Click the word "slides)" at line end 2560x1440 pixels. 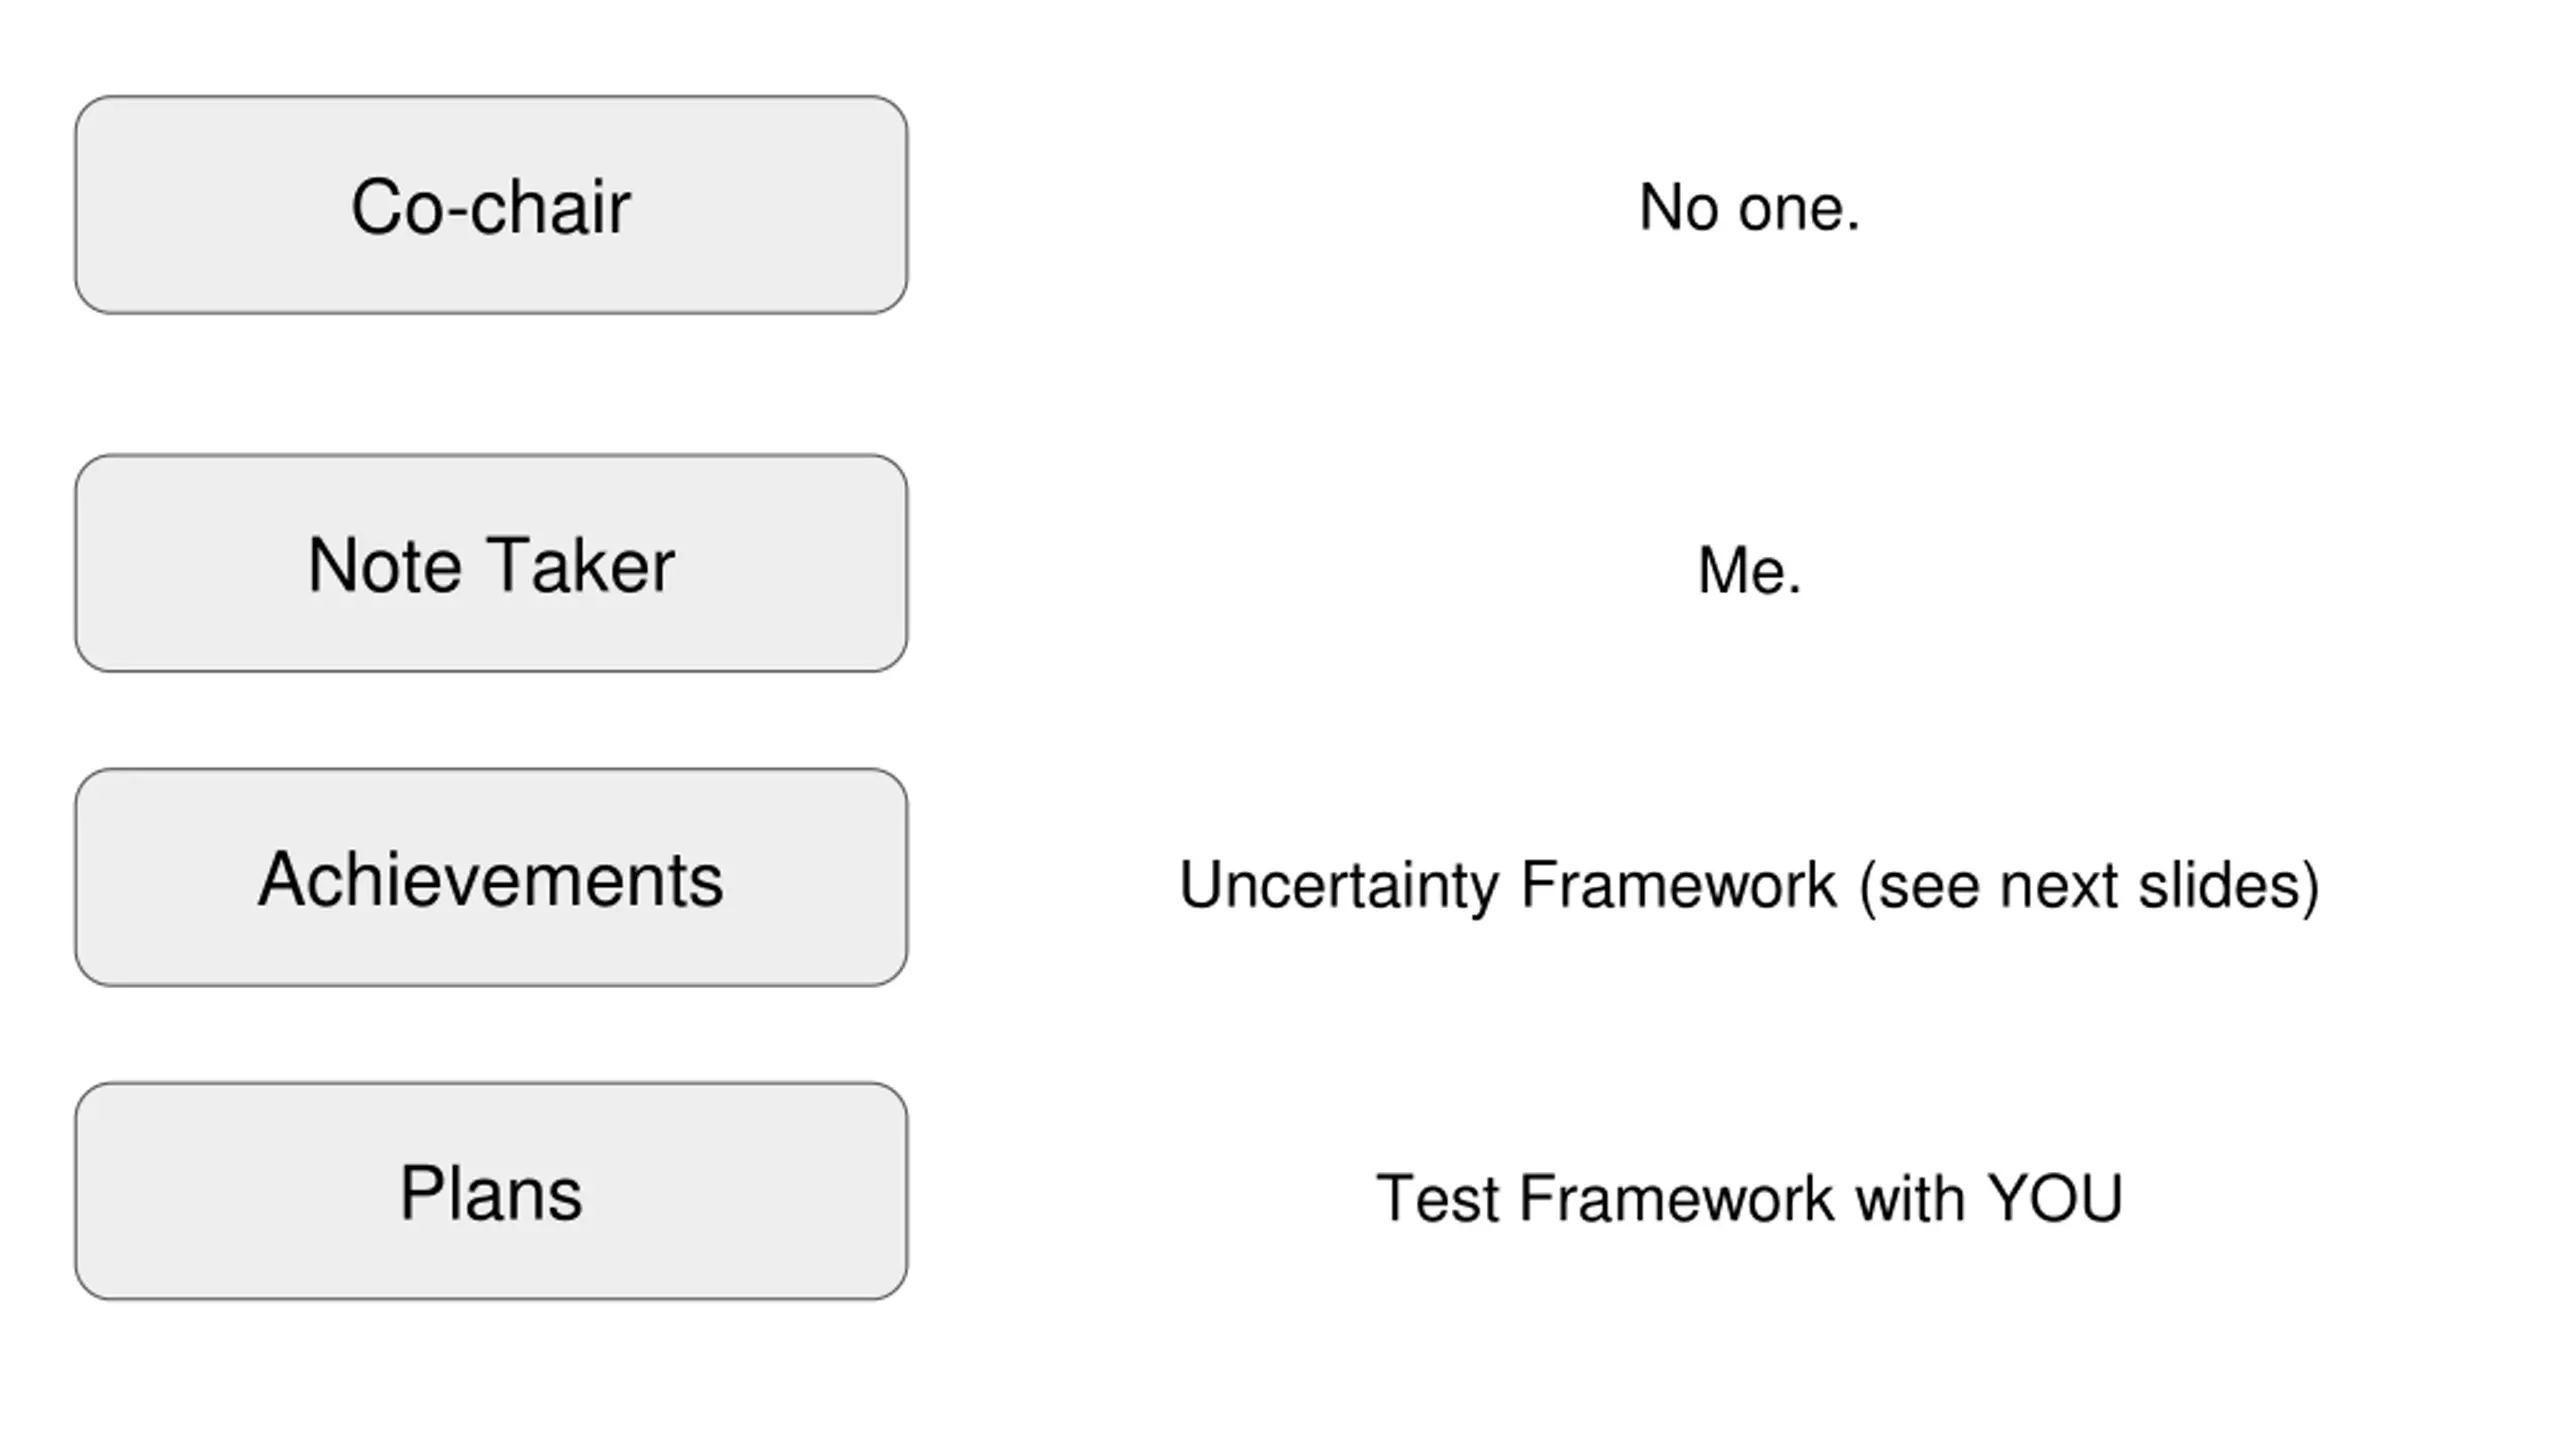[x=2229, y=886]
